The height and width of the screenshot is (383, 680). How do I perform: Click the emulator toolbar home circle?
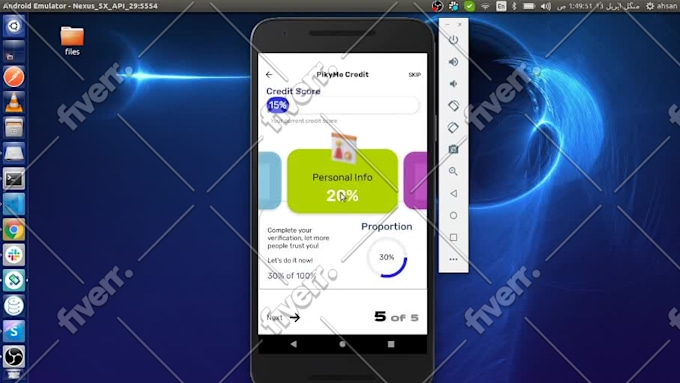(x=453, y=215)
